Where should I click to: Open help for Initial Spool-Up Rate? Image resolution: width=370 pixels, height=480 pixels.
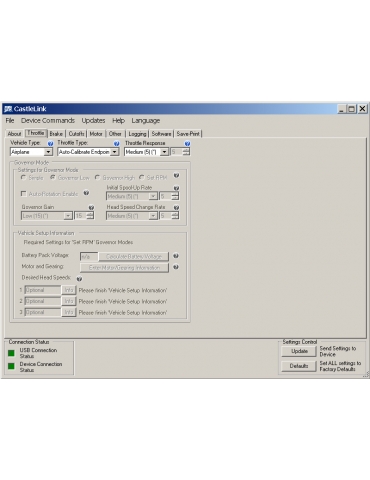coord(176,188)
